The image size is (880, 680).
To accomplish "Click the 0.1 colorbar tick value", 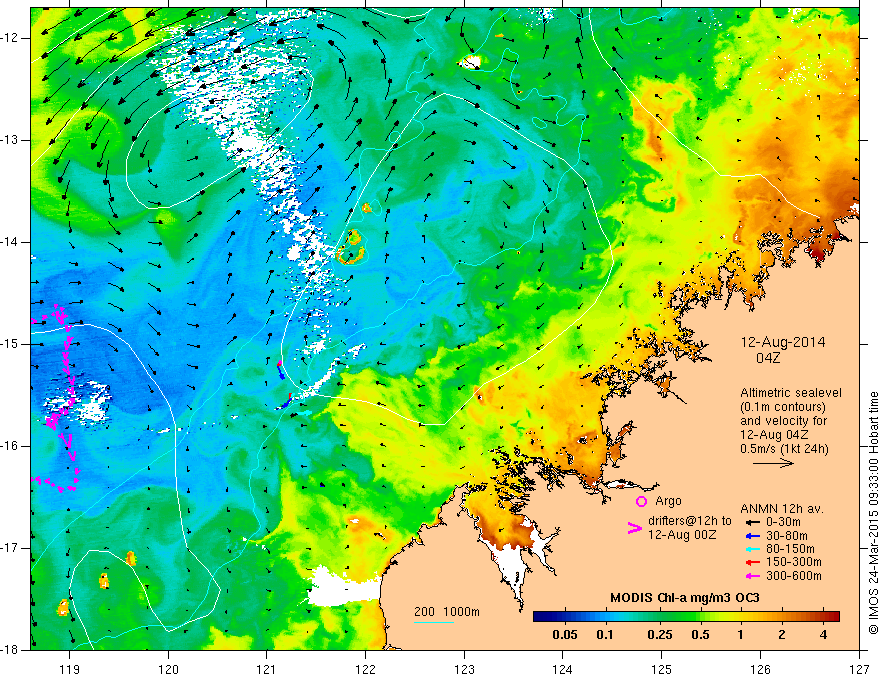I will tap(604, 635).
